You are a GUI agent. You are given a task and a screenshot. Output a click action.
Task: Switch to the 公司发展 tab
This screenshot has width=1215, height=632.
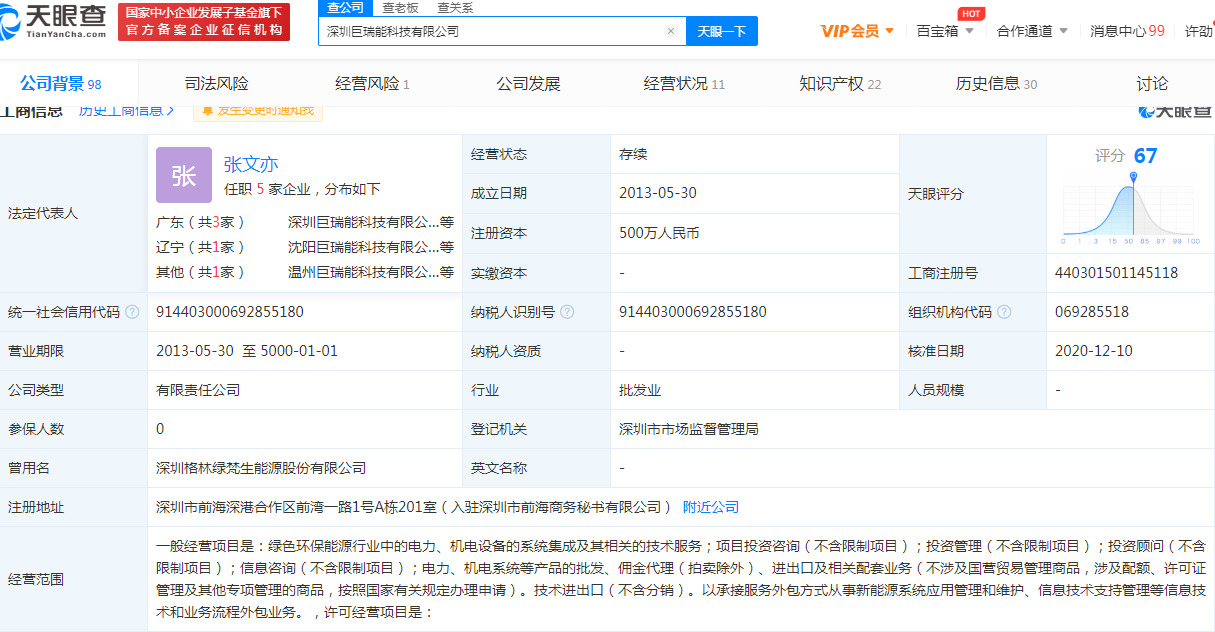pyautogui.click(x=528, y=84)
